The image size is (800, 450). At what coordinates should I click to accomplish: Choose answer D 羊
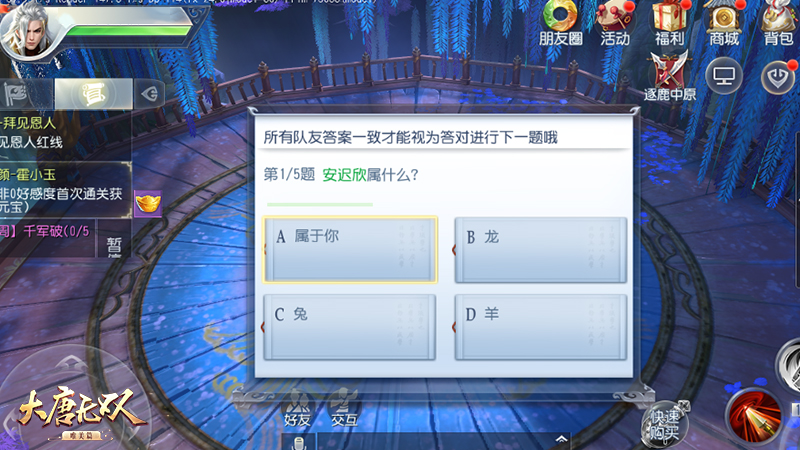point(540,327)
